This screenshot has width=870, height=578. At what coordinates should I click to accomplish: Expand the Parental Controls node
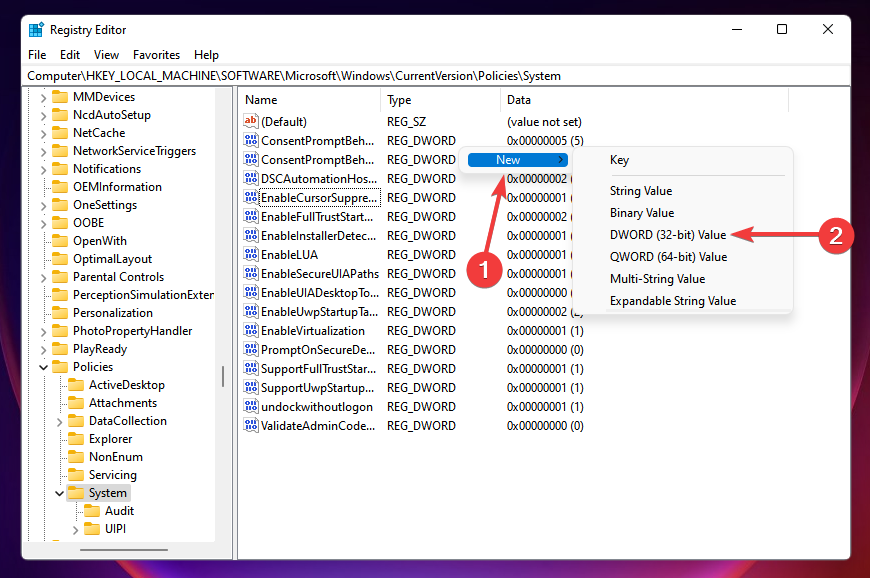43,277
